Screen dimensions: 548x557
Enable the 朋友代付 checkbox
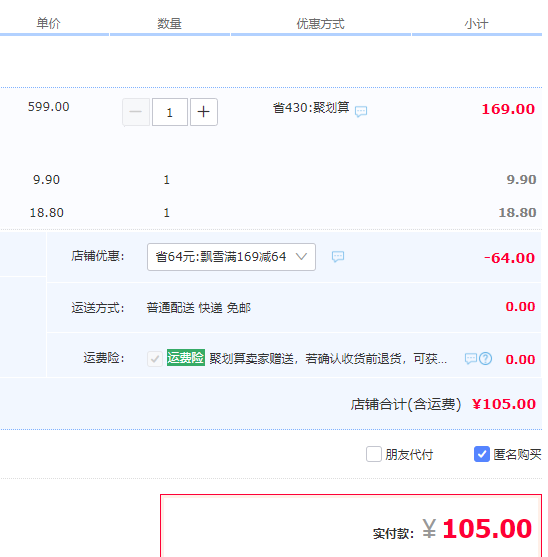pos(374,454)
